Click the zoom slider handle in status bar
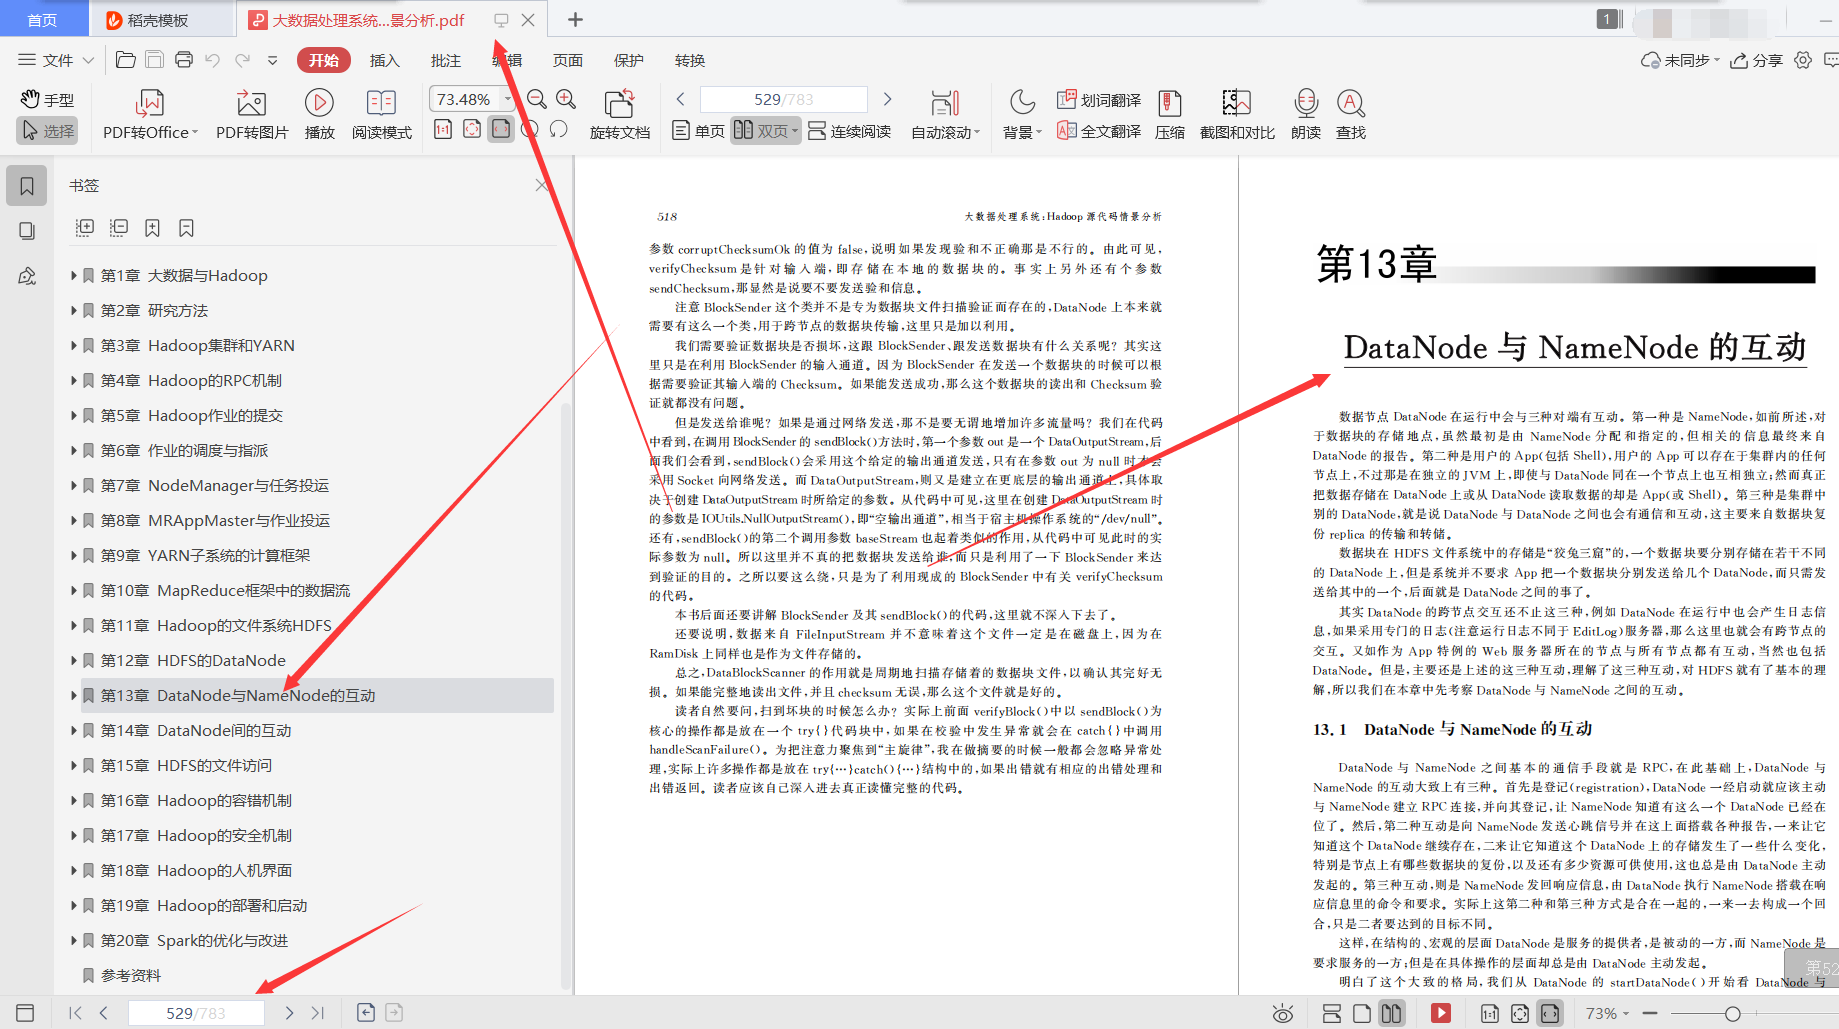Viewport: 1839px width, 1029px height. [1732, 1013]
